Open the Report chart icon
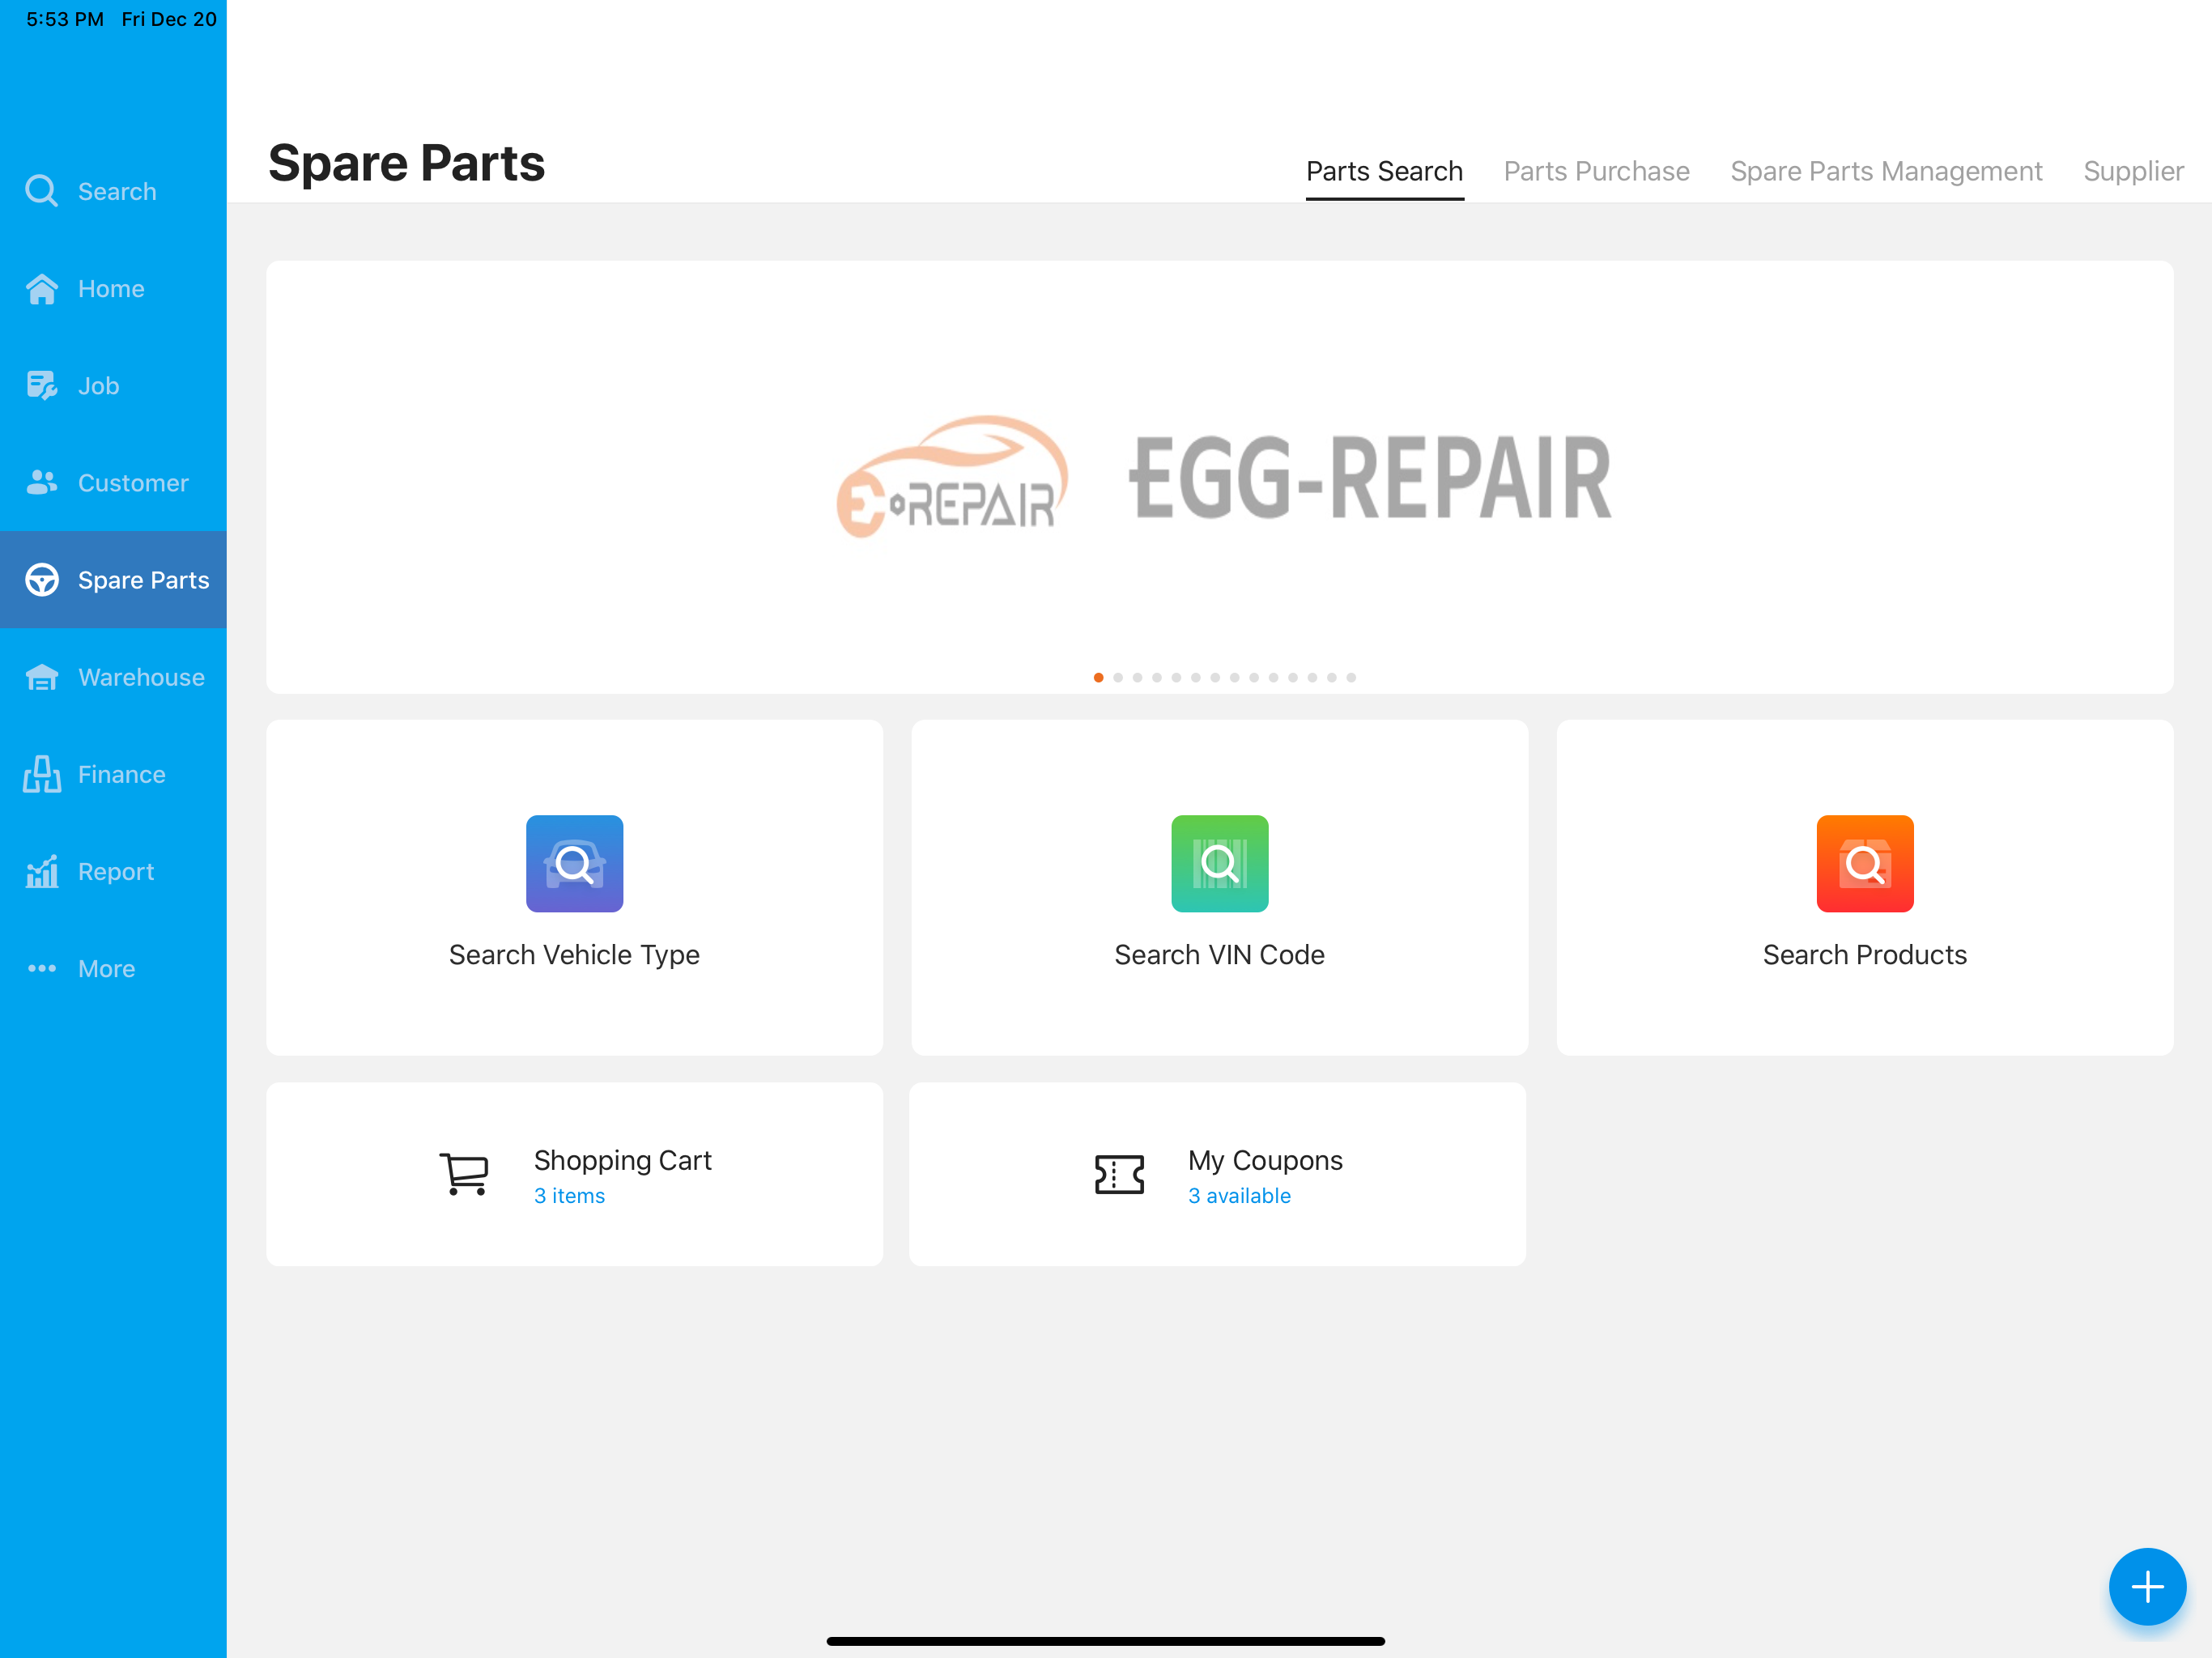 (41, 872)
